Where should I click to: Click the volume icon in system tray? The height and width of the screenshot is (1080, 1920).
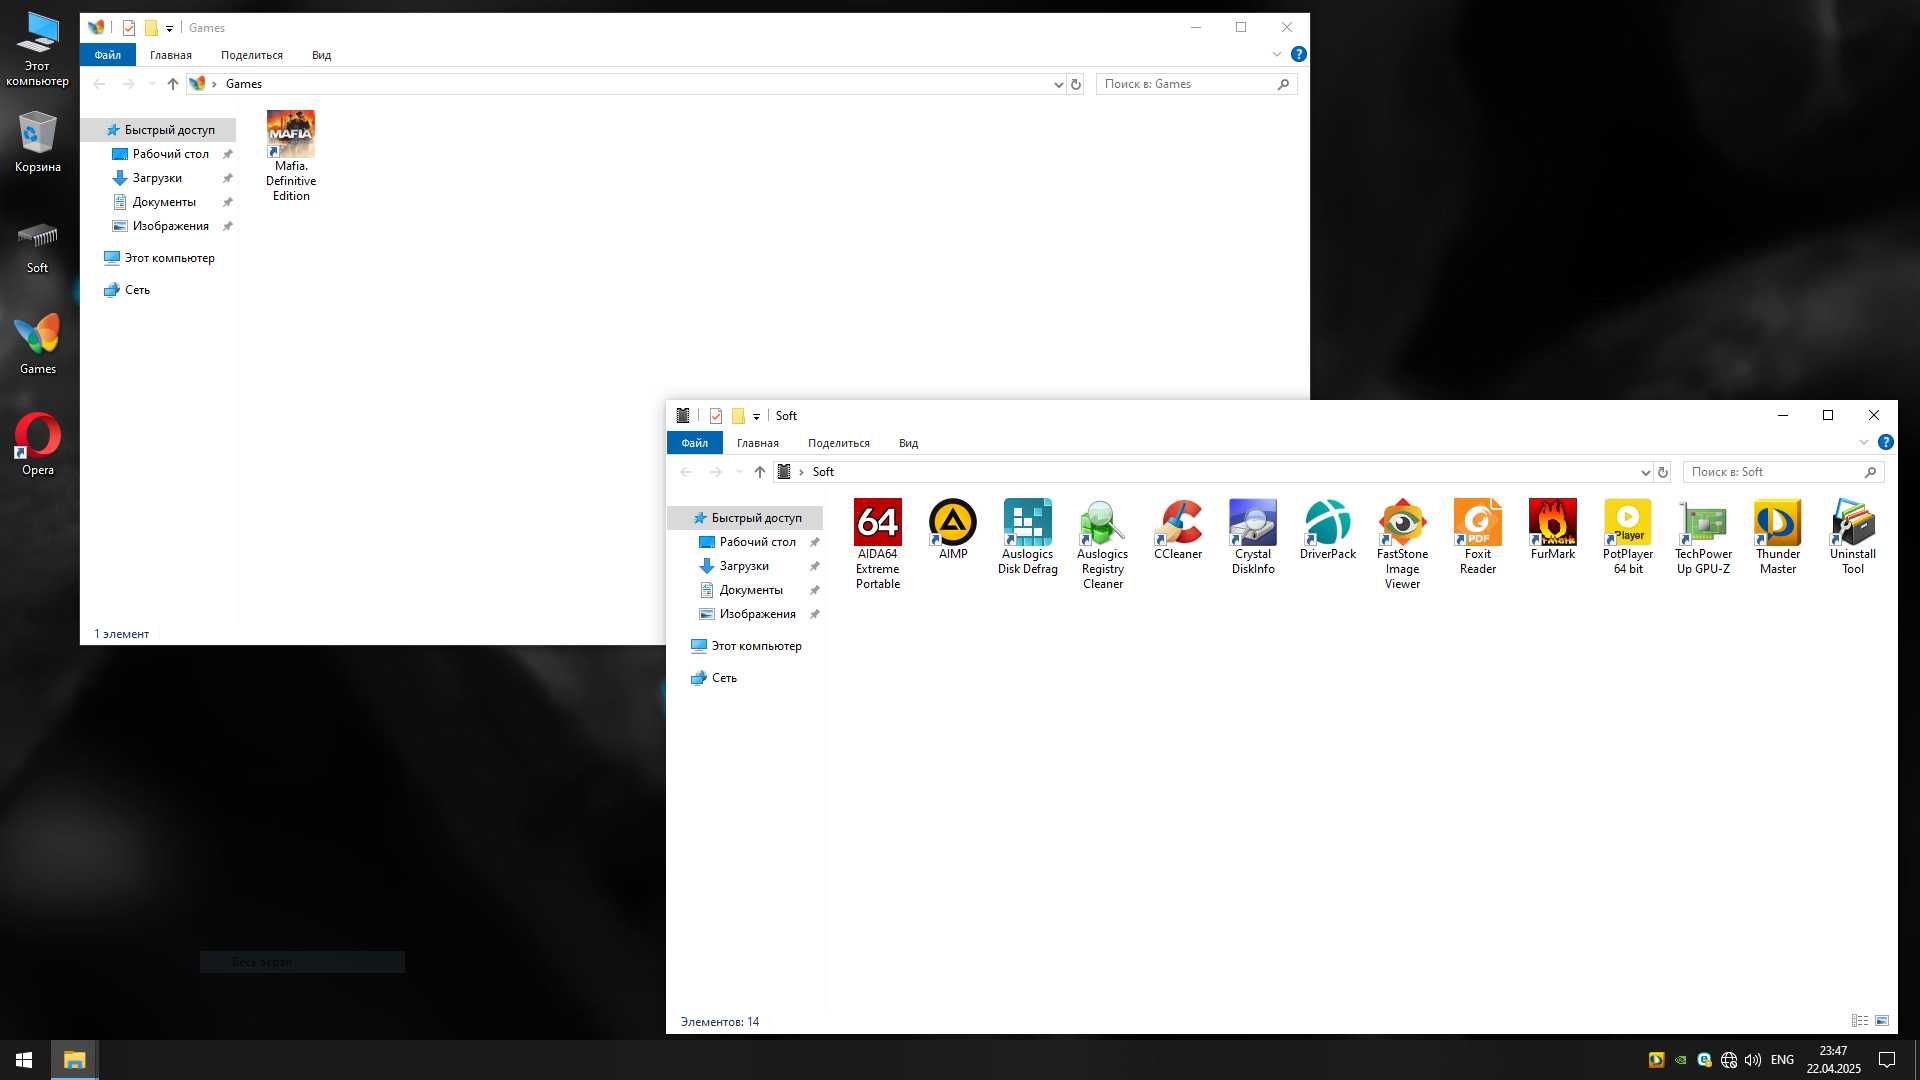(1752, 1060)
